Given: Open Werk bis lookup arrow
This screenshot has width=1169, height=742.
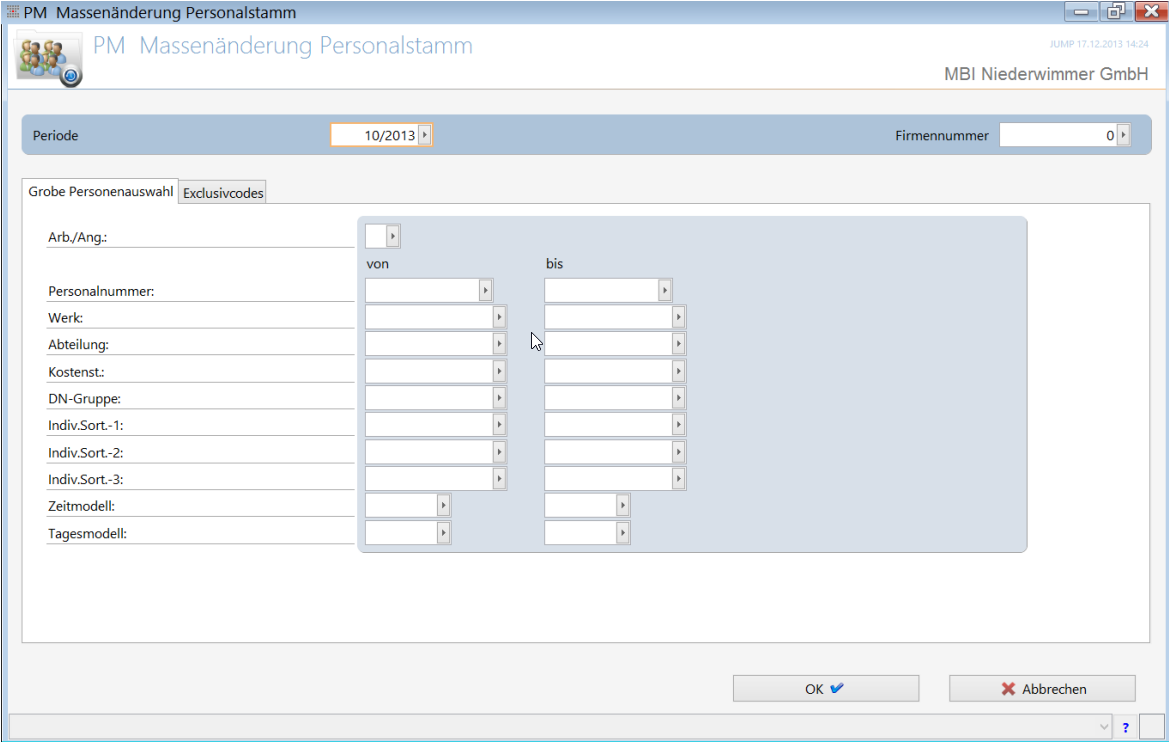Looking at the screenshot, I should tap(678, 317).
